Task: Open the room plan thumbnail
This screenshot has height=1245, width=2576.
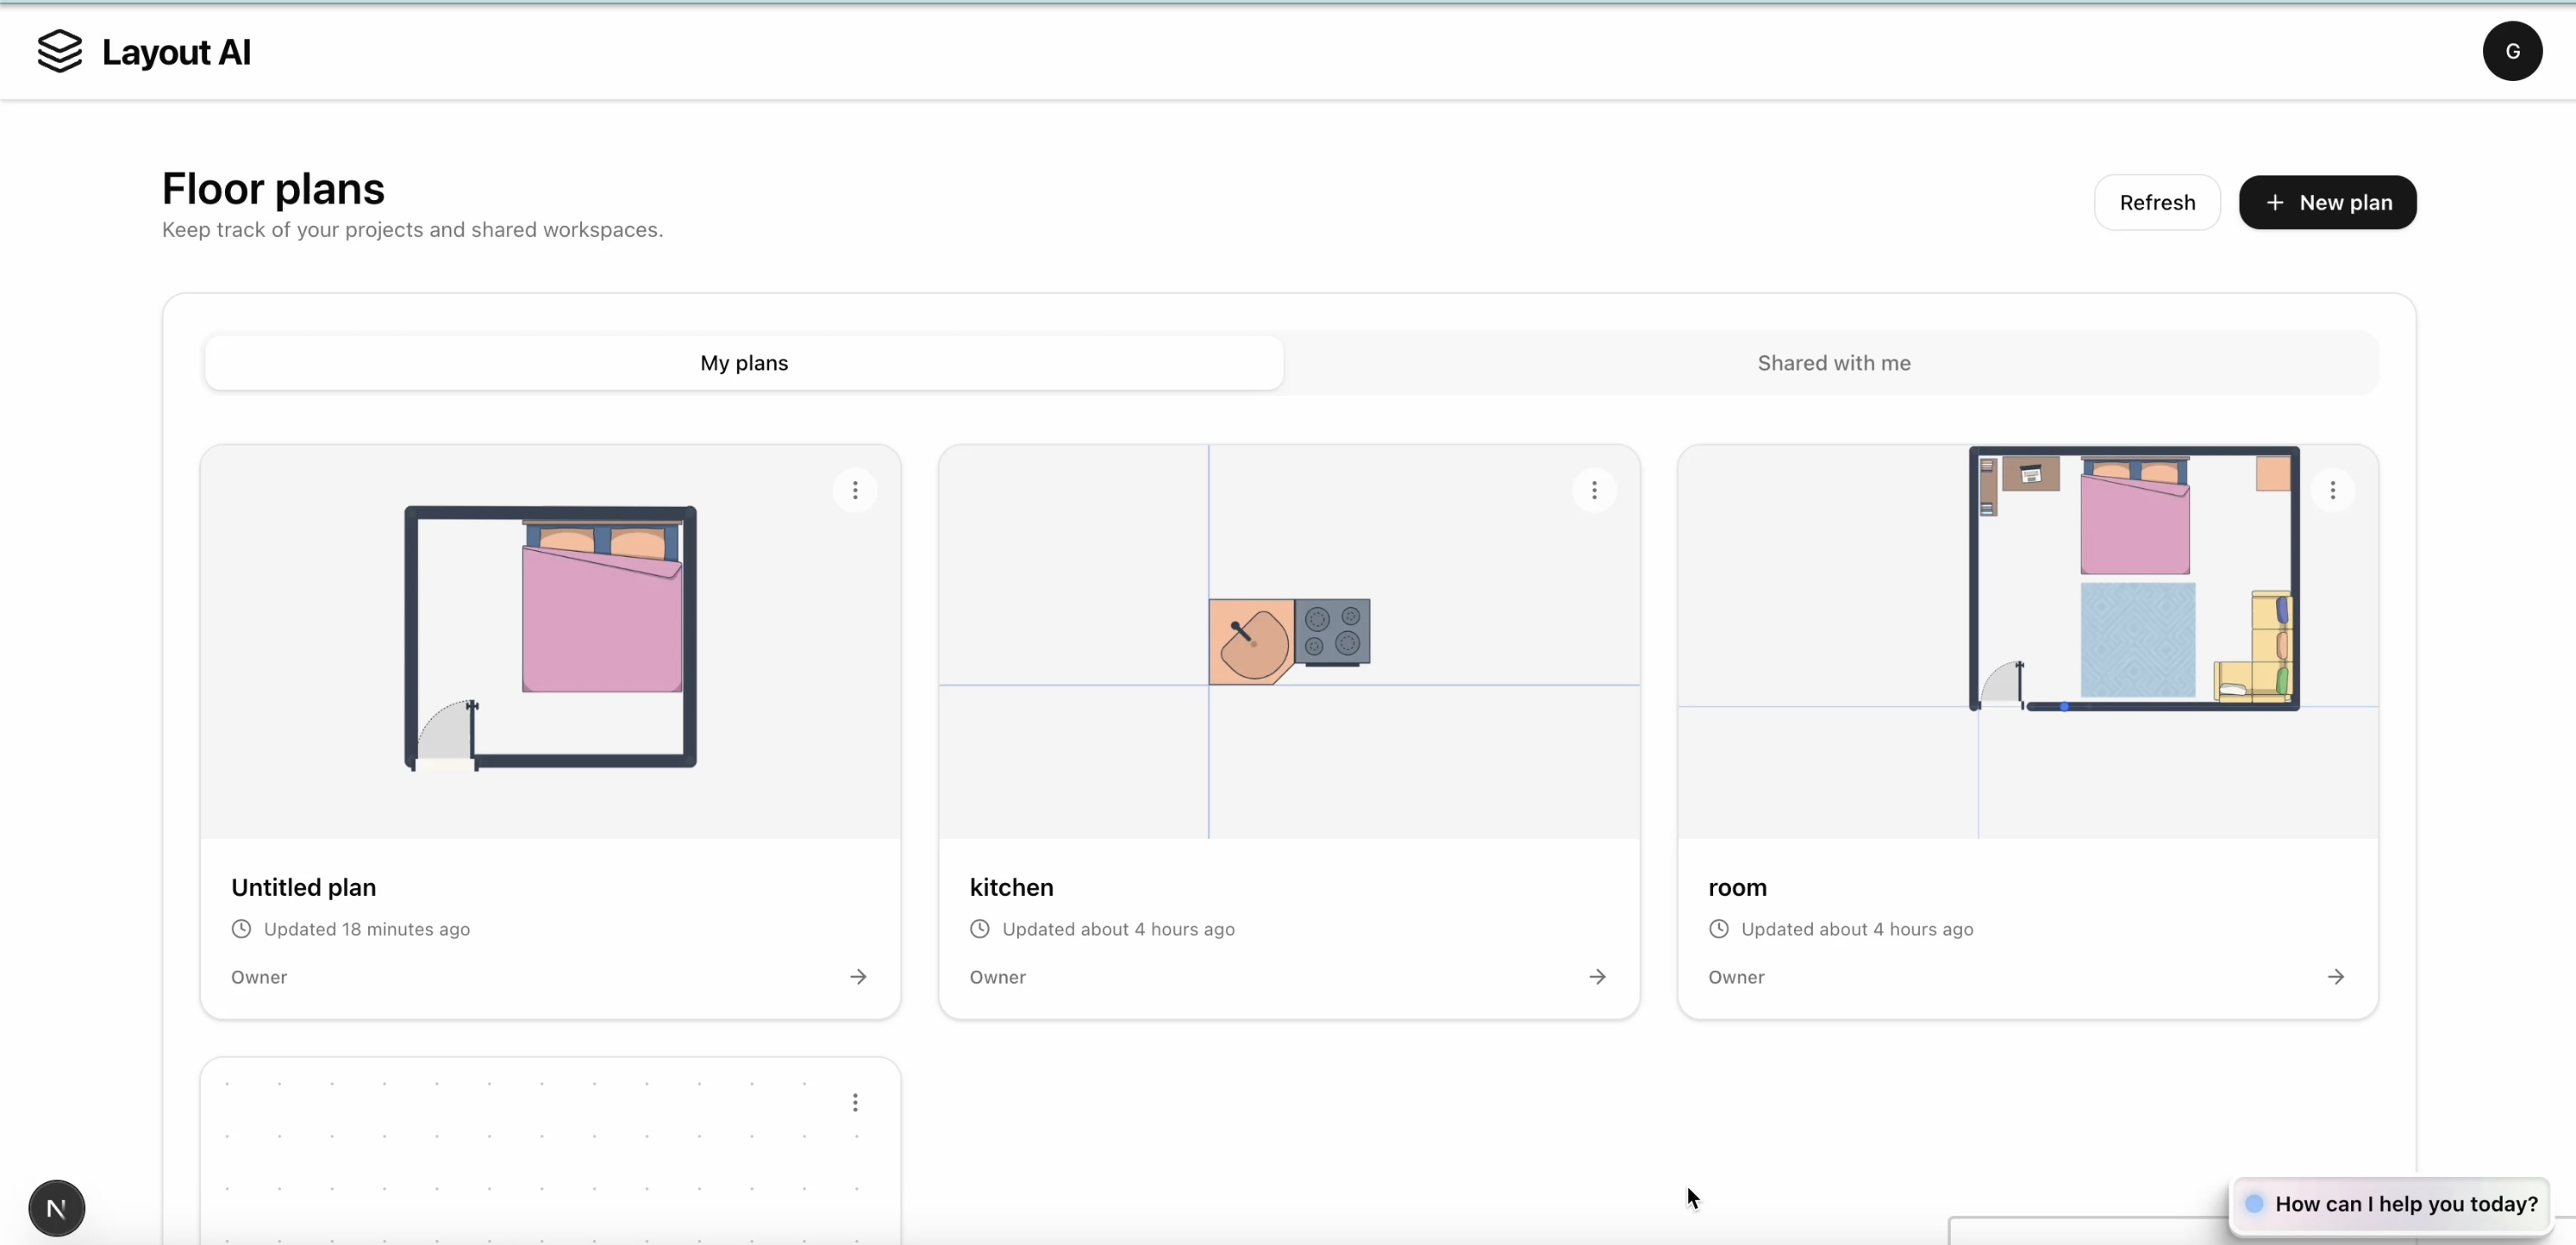Action: (2027, 640)
